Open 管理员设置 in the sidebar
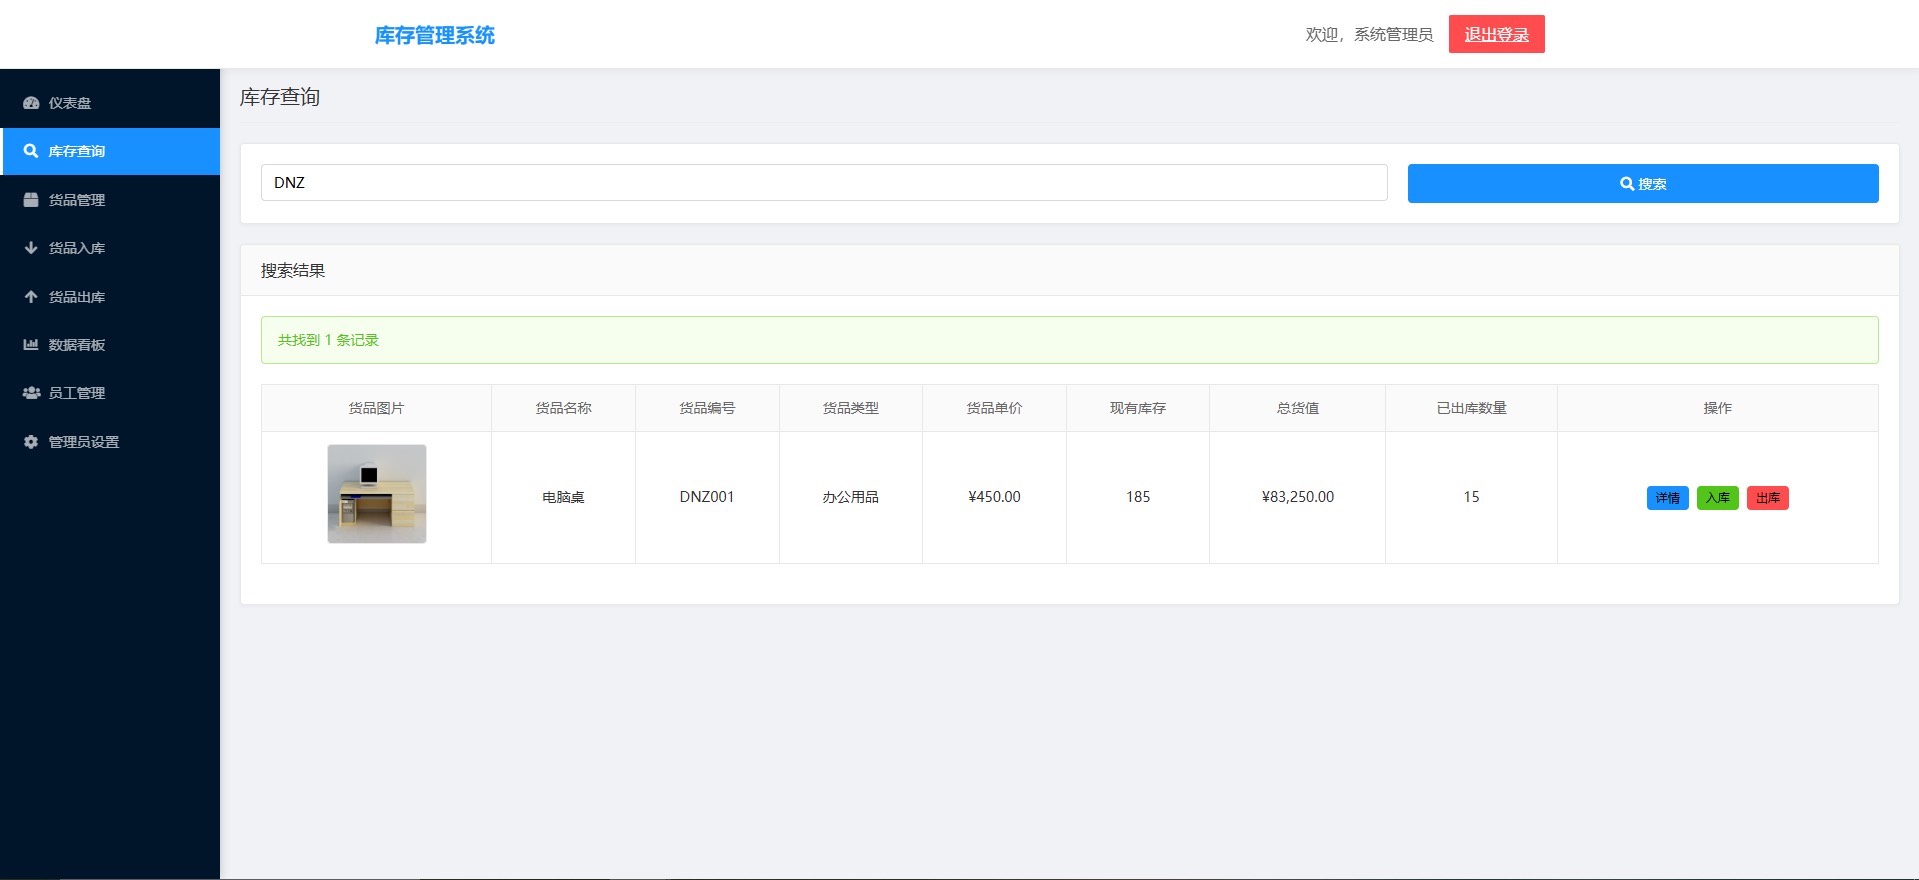 coord(110,442)
